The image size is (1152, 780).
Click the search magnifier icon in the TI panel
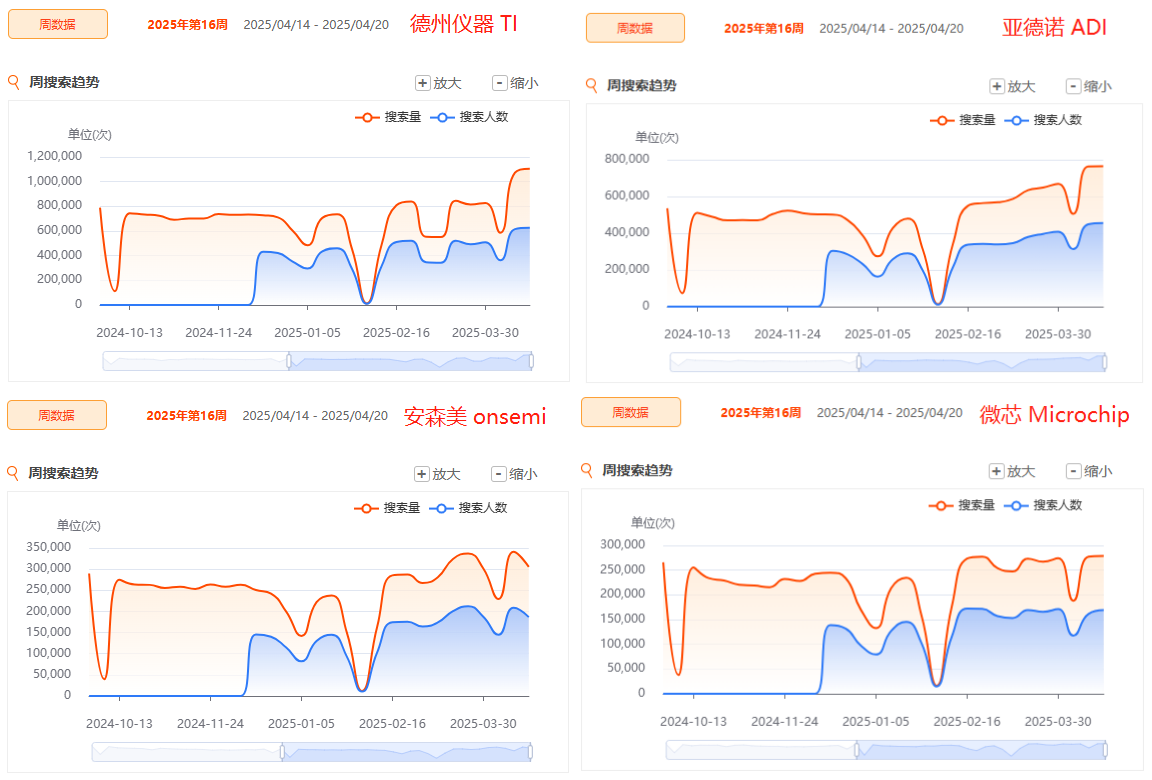coord(13,82)
